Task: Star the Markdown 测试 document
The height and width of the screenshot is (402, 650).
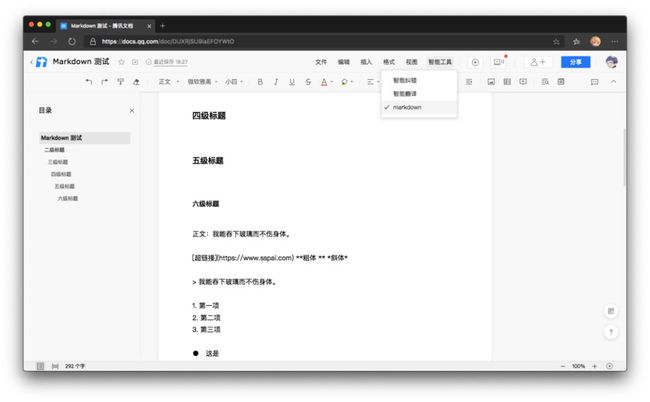Action: point(121,62)
